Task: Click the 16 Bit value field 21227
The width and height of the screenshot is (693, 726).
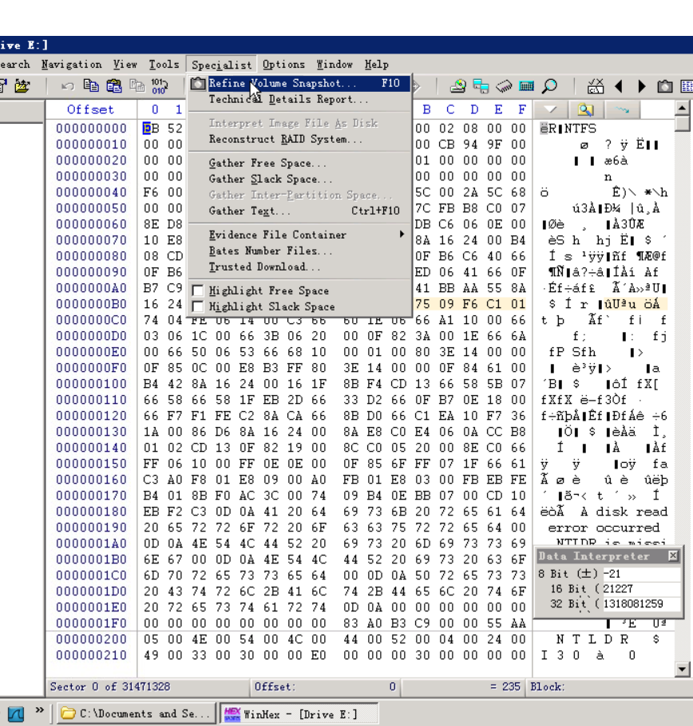Action: click(642, 589)
